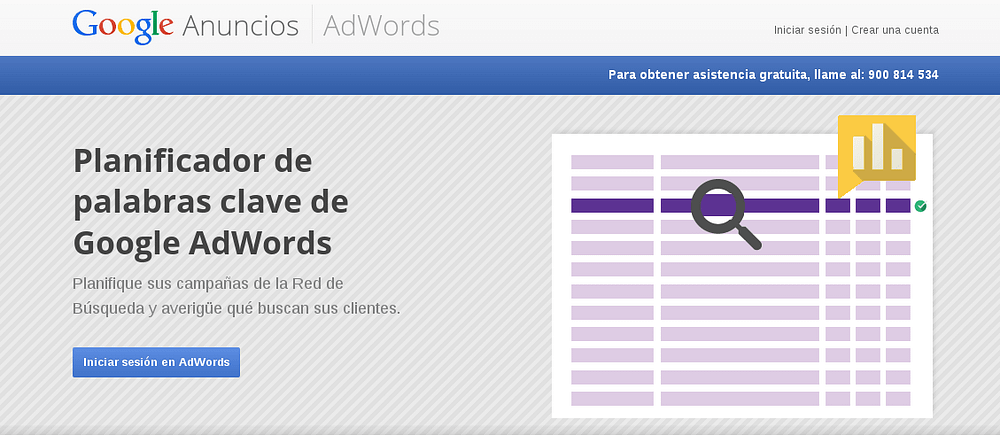Open the Iniciar sesión link
Image resolution: width=1000 pixels, height=436 pixels.
tap(807, 30)
